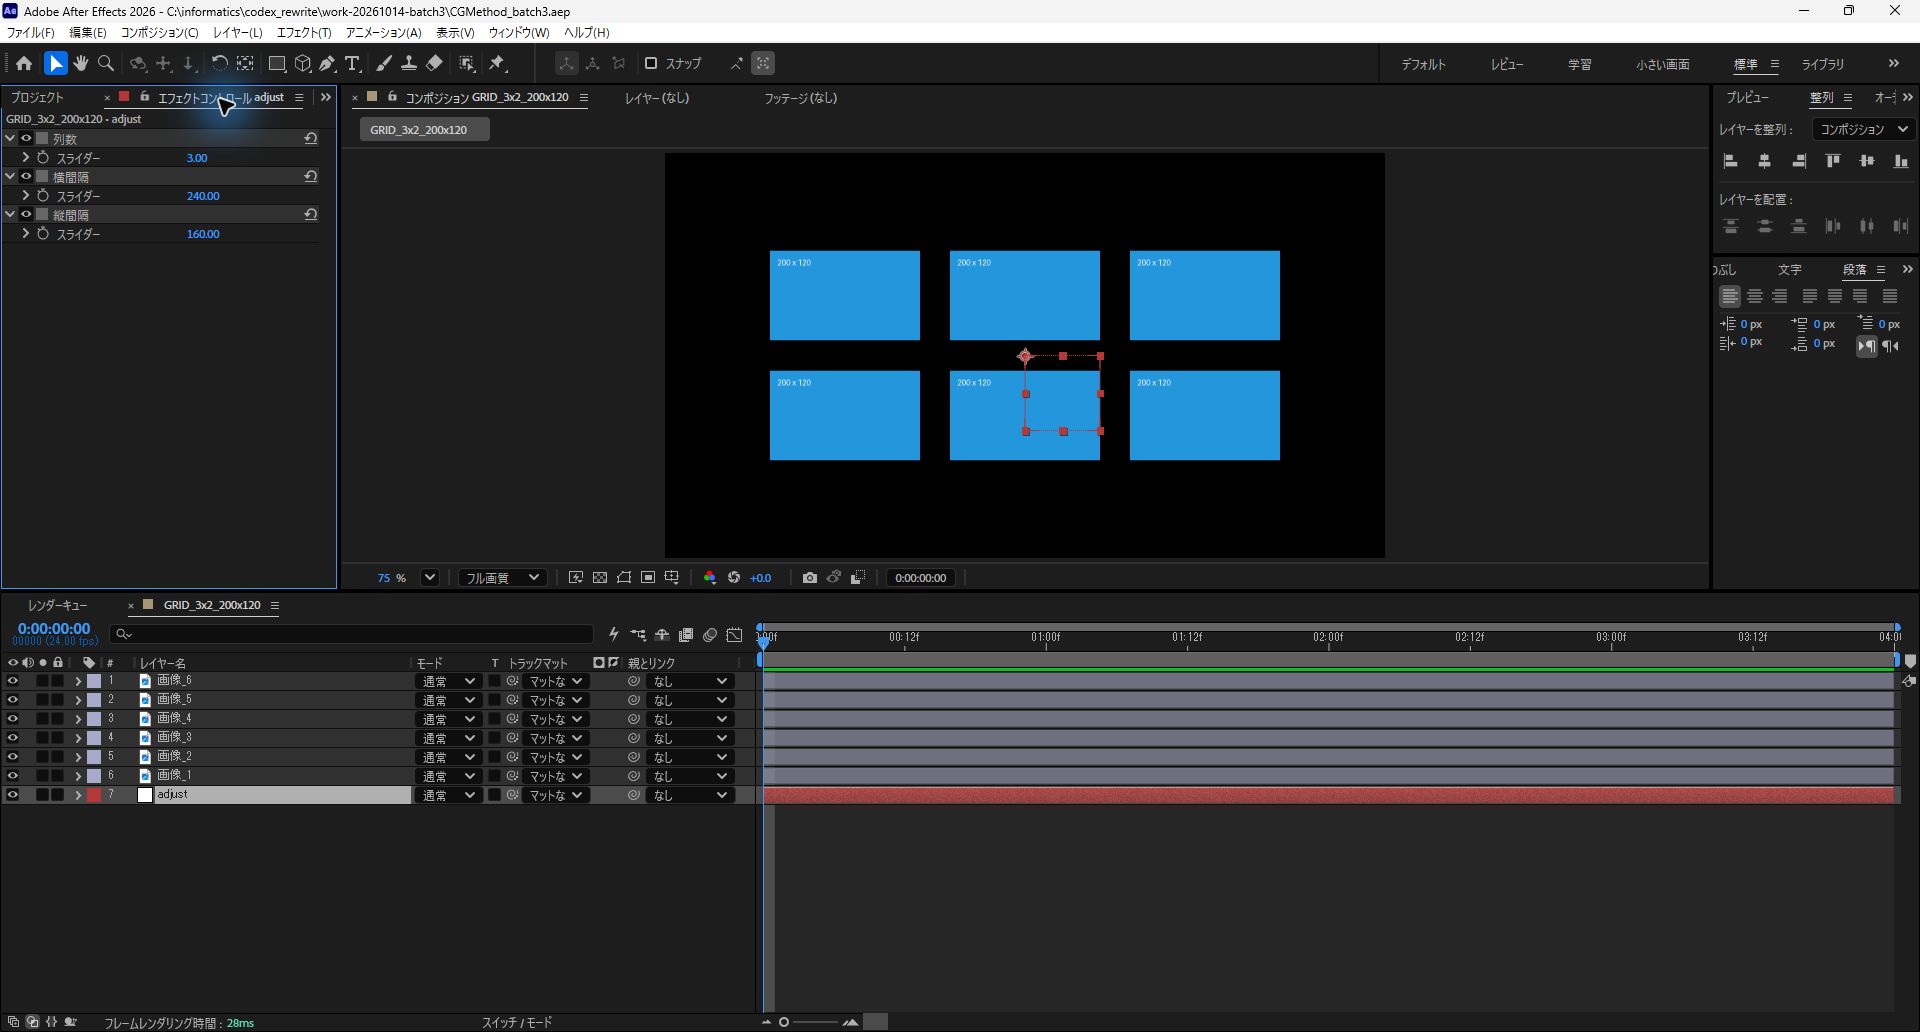
Task: Hide the 画像_1 layer
Action: pyautogui.click(x=12, y=776)
